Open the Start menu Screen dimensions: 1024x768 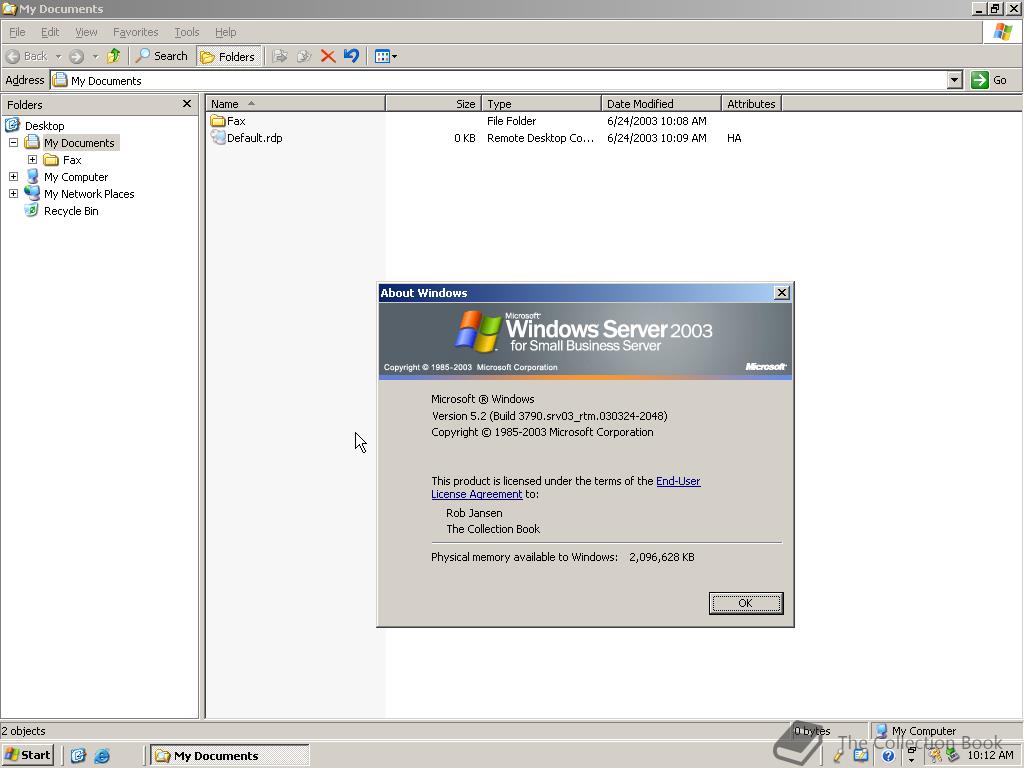(x=27, y=755)
